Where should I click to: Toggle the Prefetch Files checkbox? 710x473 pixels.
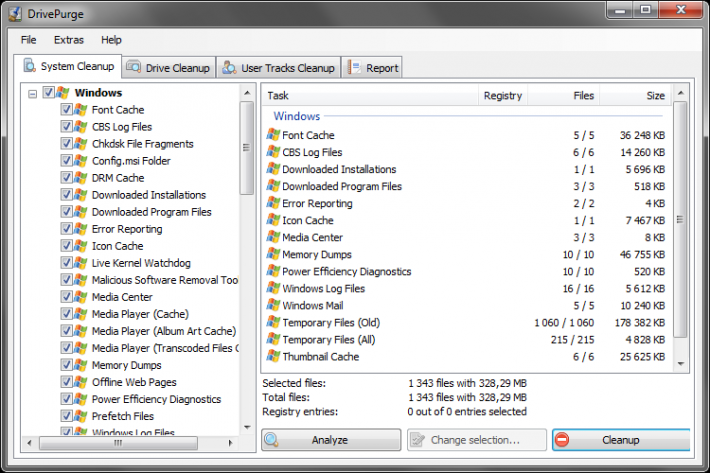[x=67, y=416]
